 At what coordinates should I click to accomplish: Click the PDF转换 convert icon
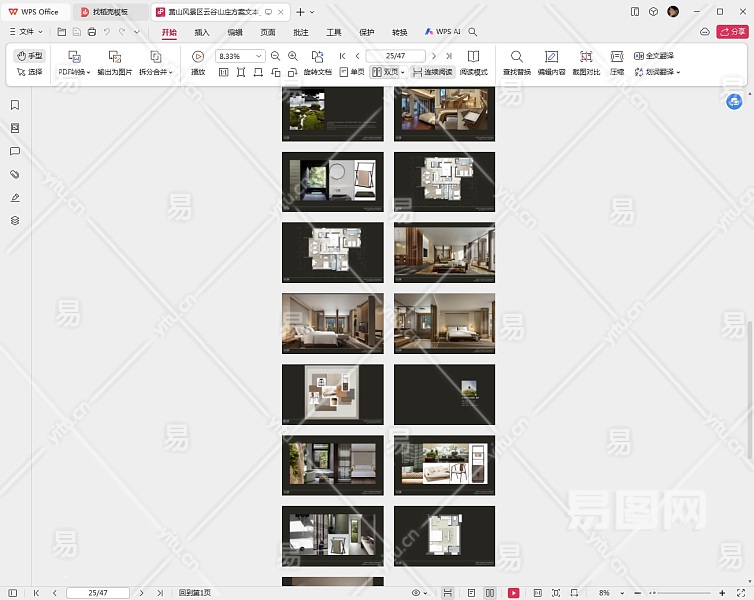(73, 57)
